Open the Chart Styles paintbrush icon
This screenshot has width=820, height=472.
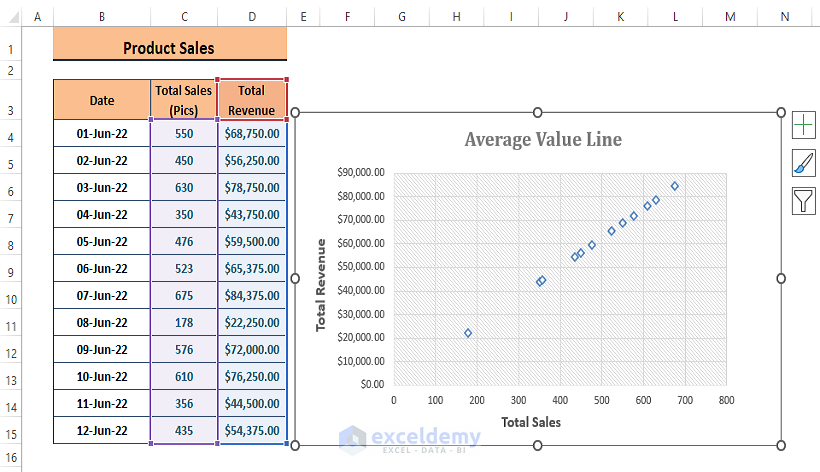(x=803, y=163)
